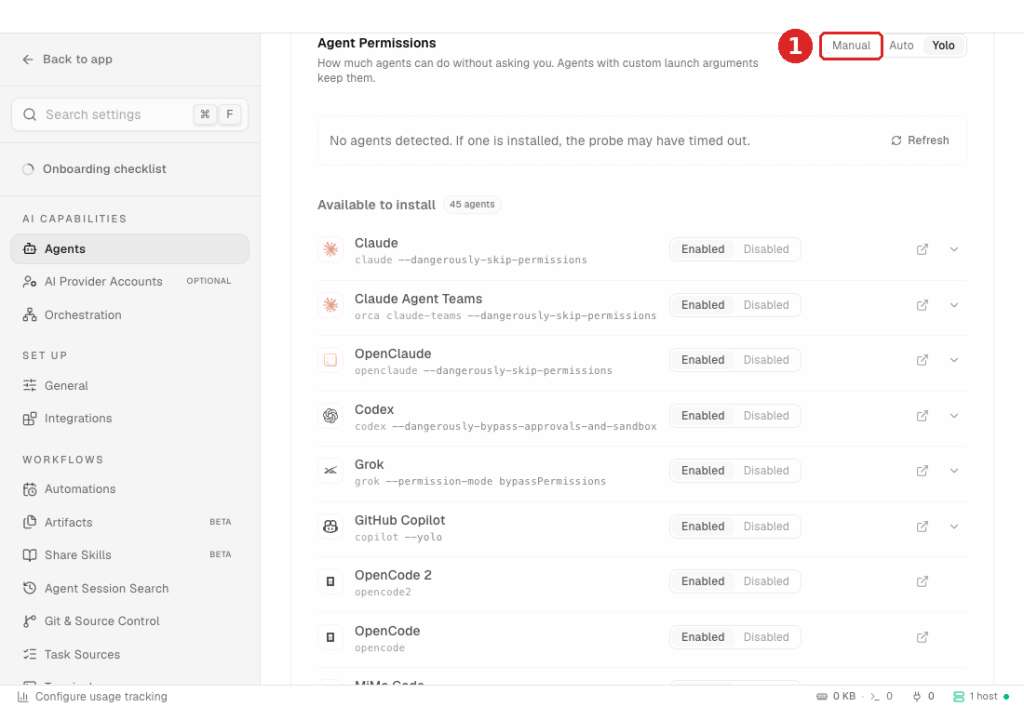Open Codex's external link icon
Screen dimensions: 1024x707
coord(922,416)
